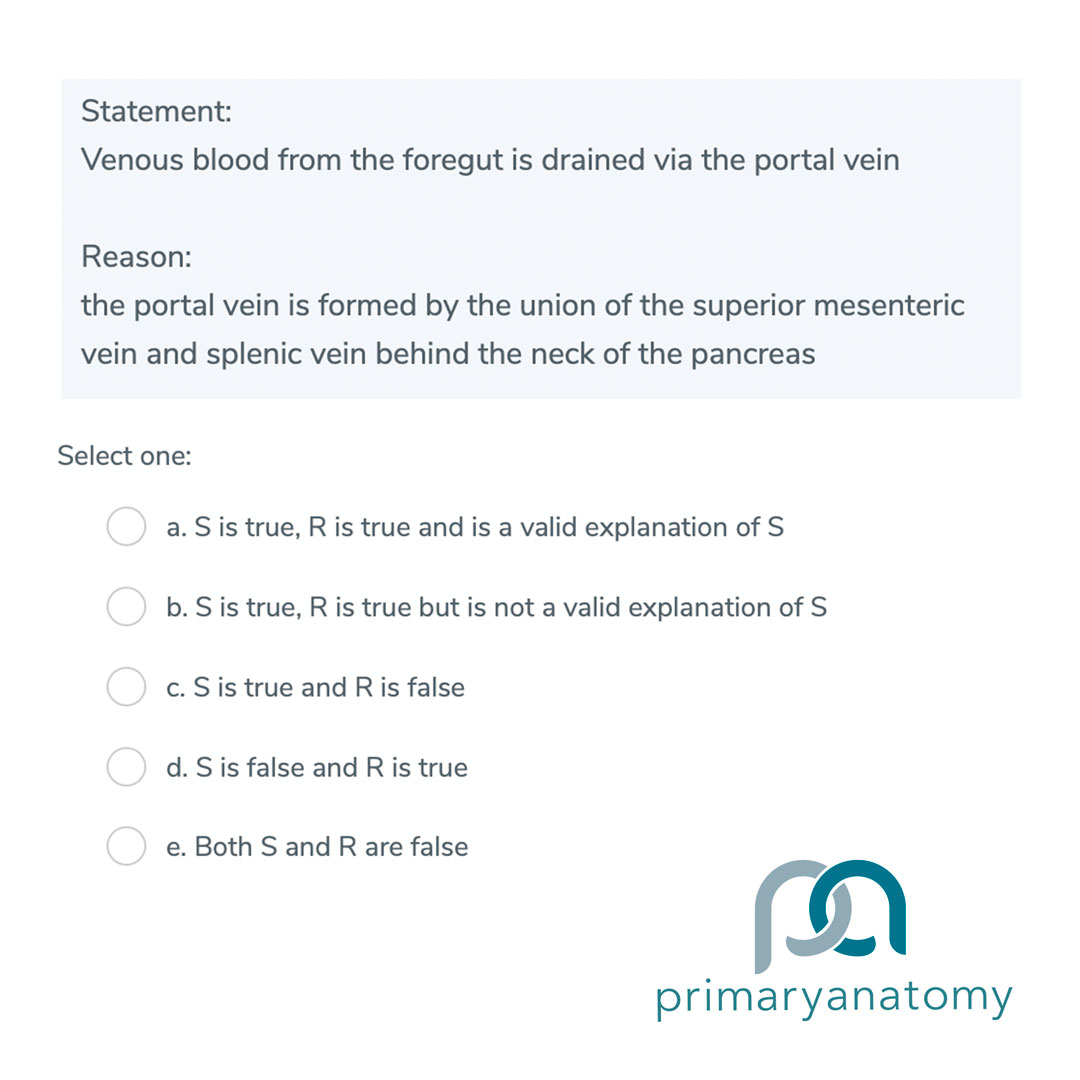Choose 'Both S and R are false'
Image resolution: width=1080 pixels, height=1080 pixels.
(317, 846)
